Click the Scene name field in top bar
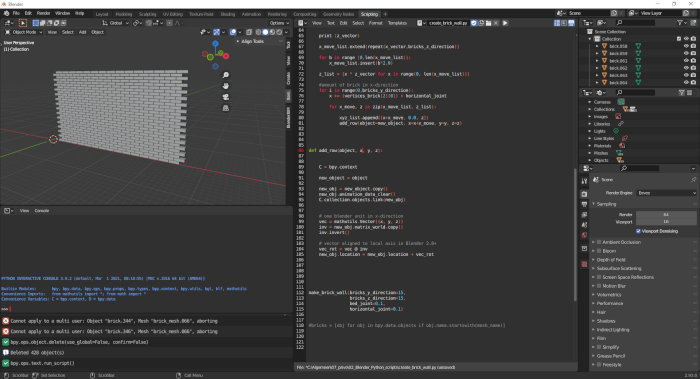 [588, 13]
